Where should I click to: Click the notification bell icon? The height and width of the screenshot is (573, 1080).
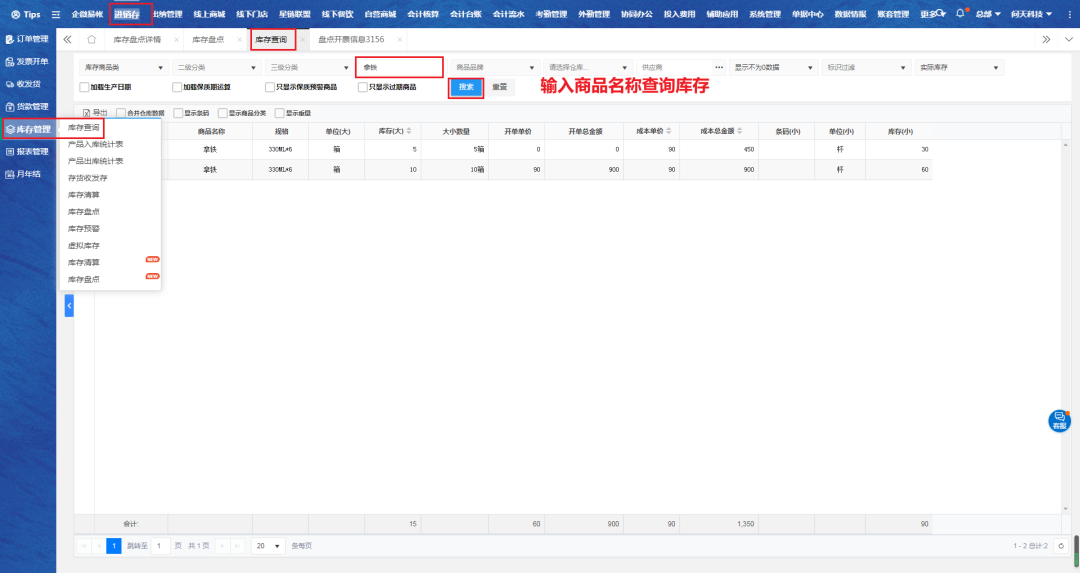pyautogui.click(x=960, y=14)
